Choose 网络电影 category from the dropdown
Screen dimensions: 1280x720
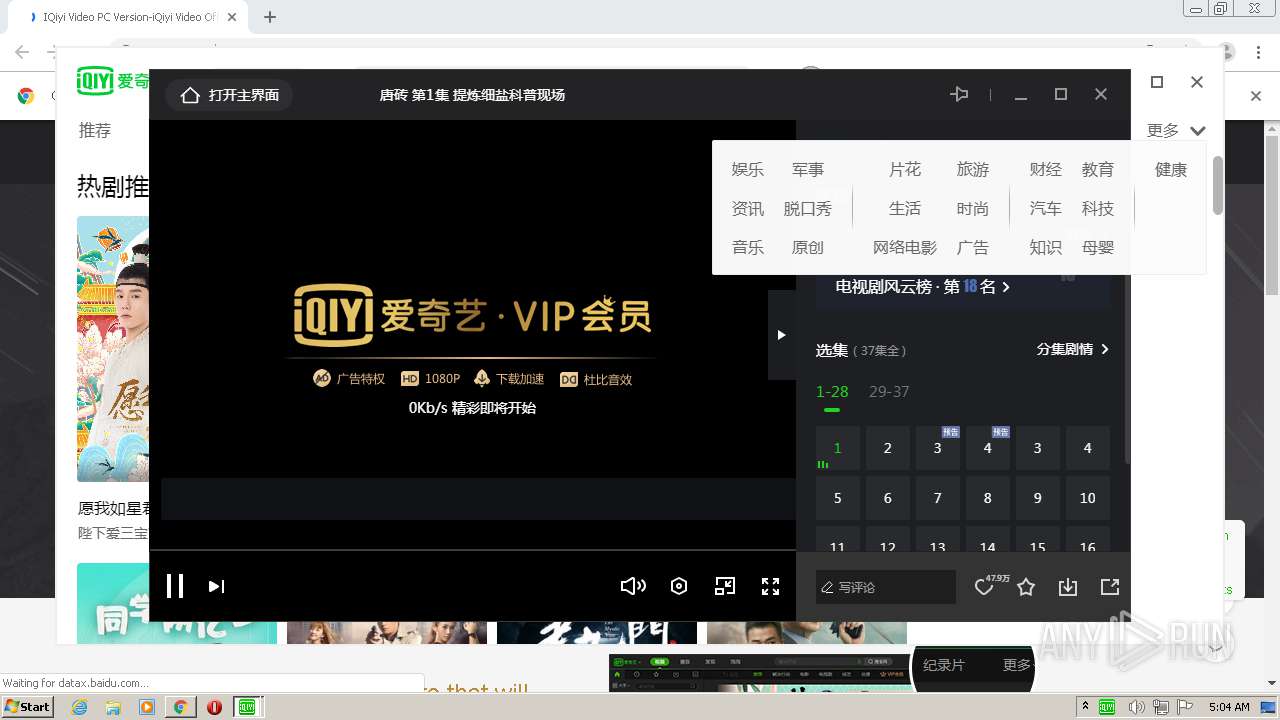tap(905, 248)
